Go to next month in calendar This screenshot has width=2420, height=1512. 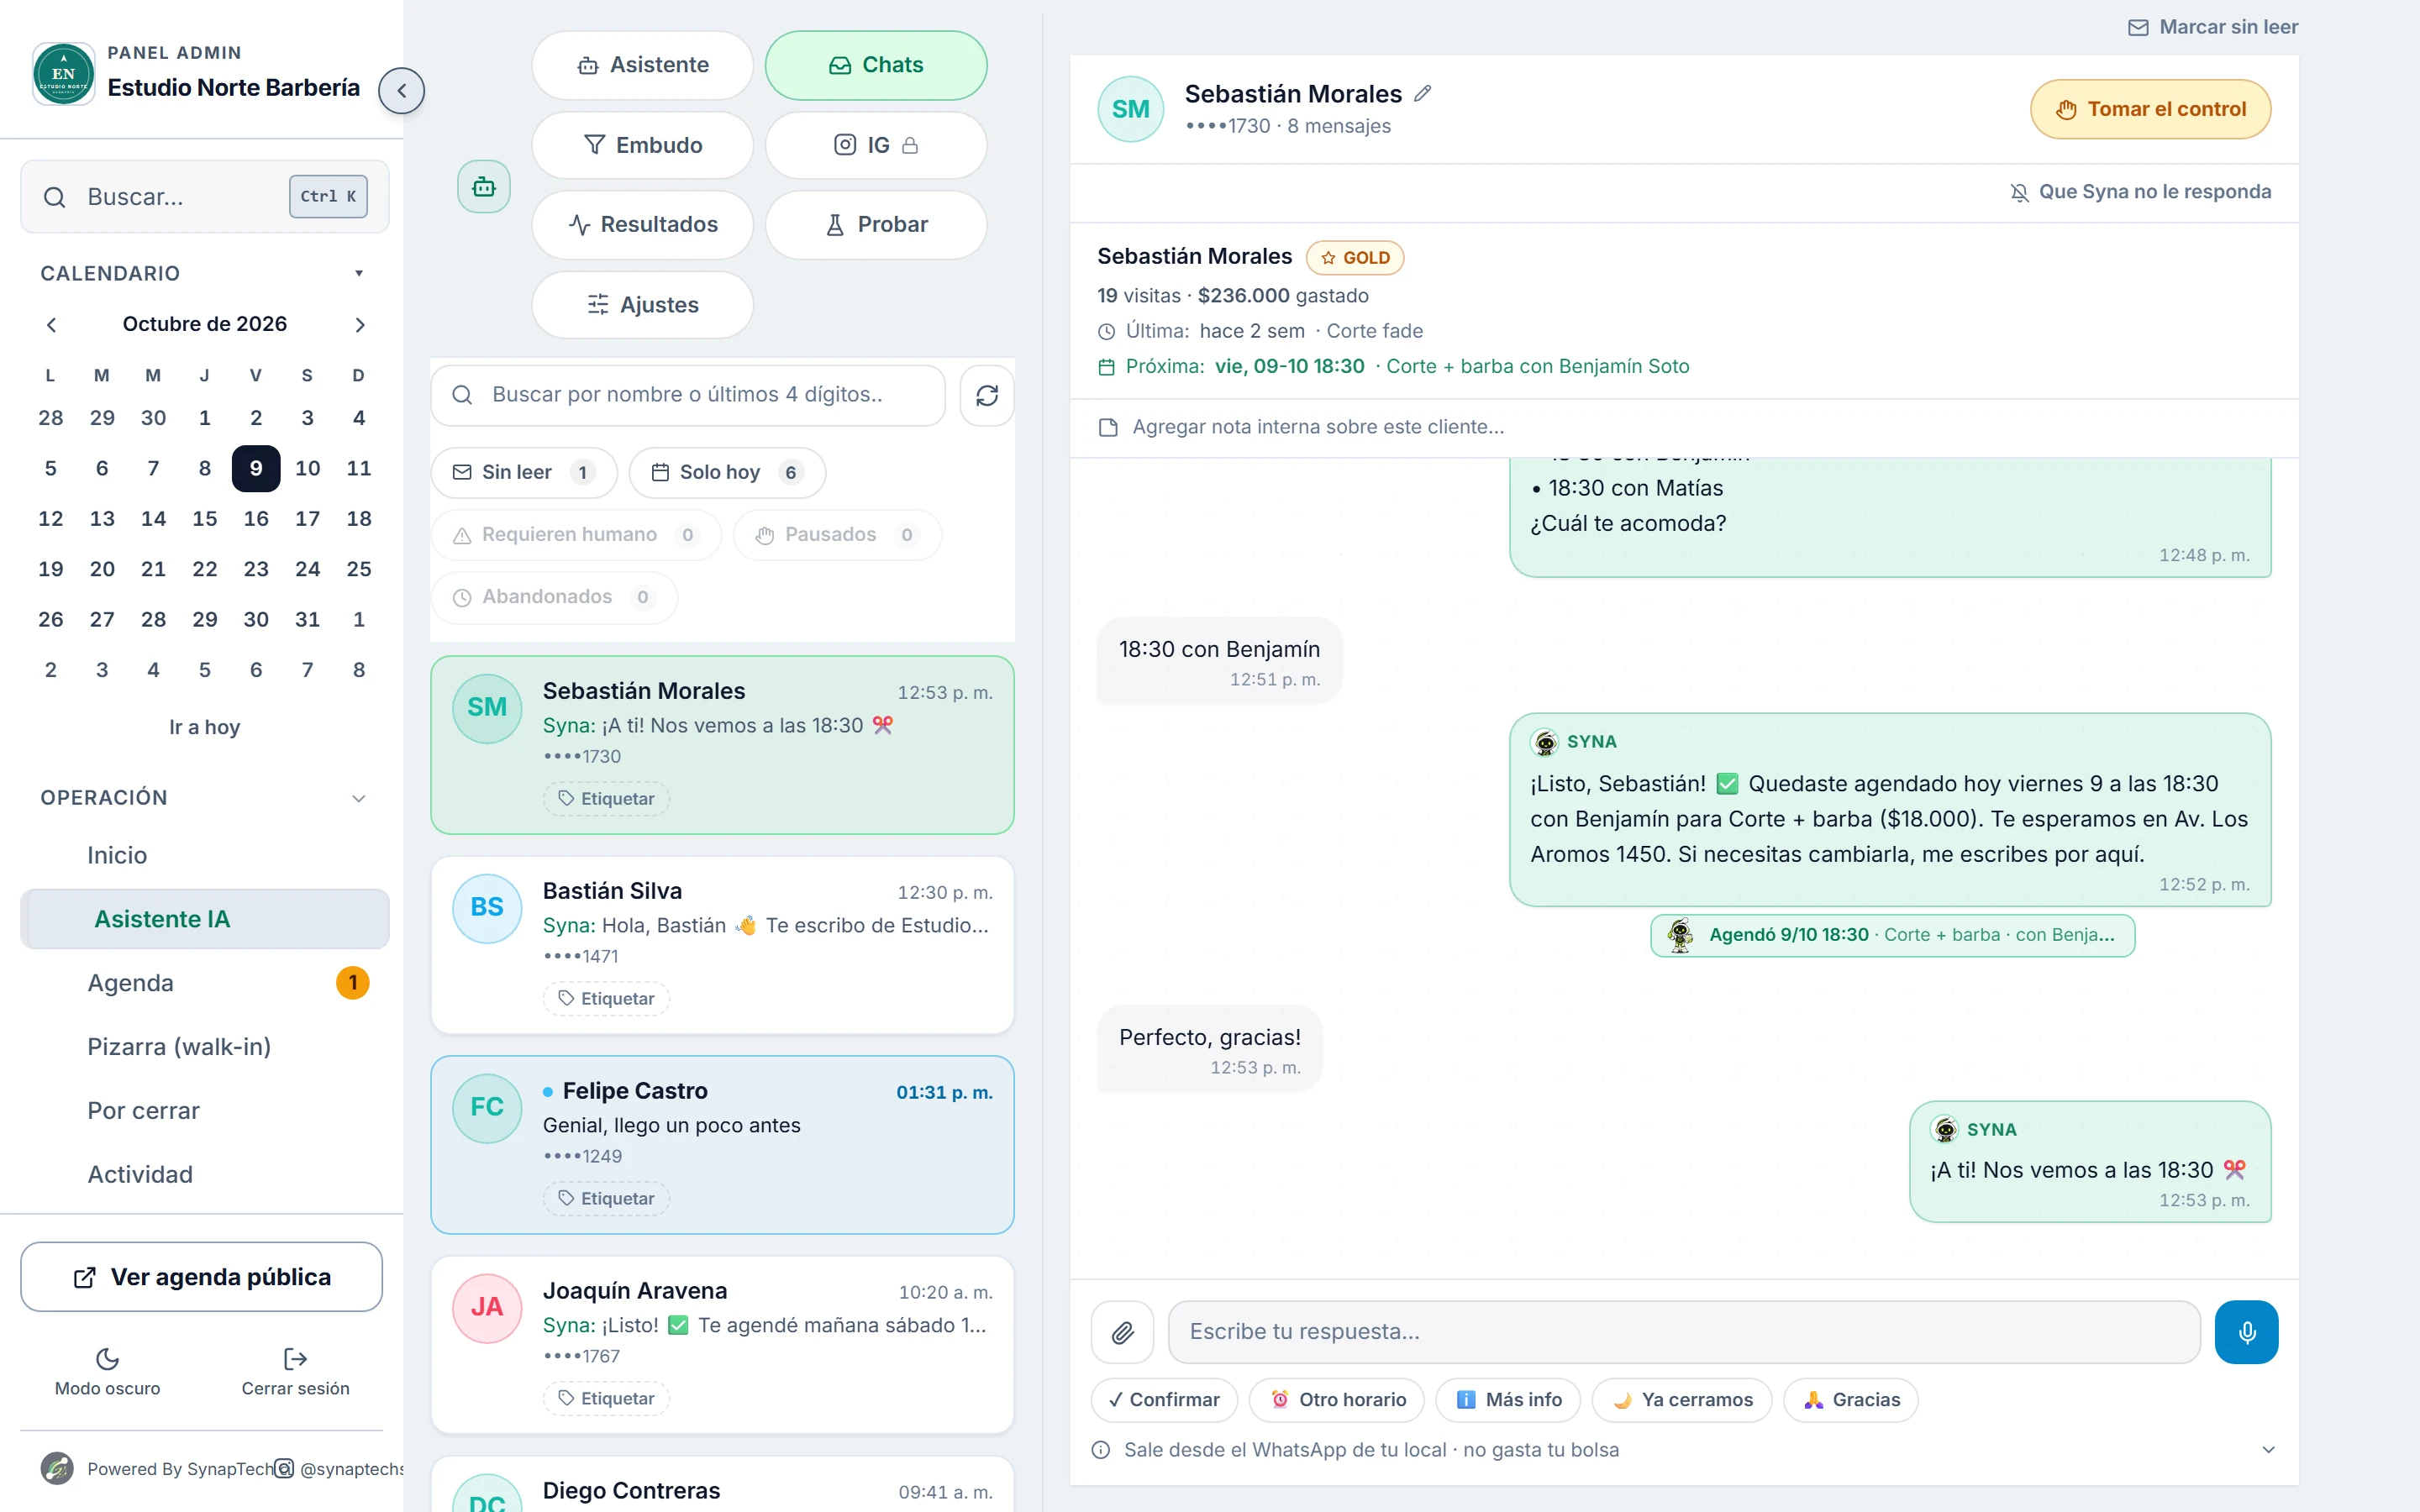coord(360,325)
